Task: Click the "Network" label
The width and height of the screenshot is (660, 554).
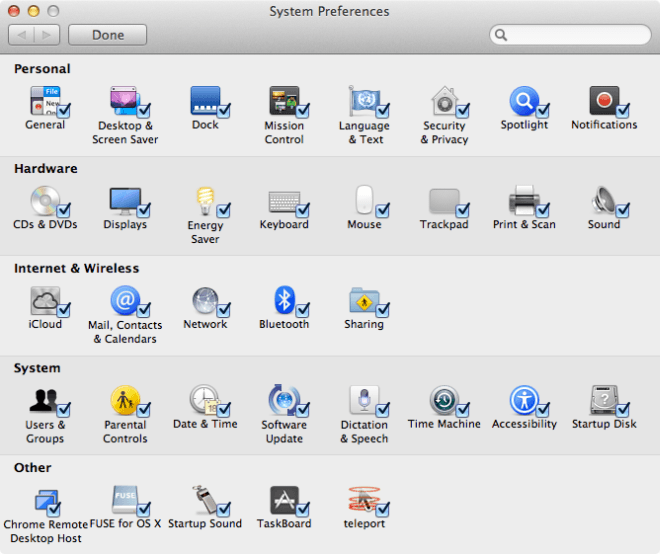Action: [x=205, y=324]
